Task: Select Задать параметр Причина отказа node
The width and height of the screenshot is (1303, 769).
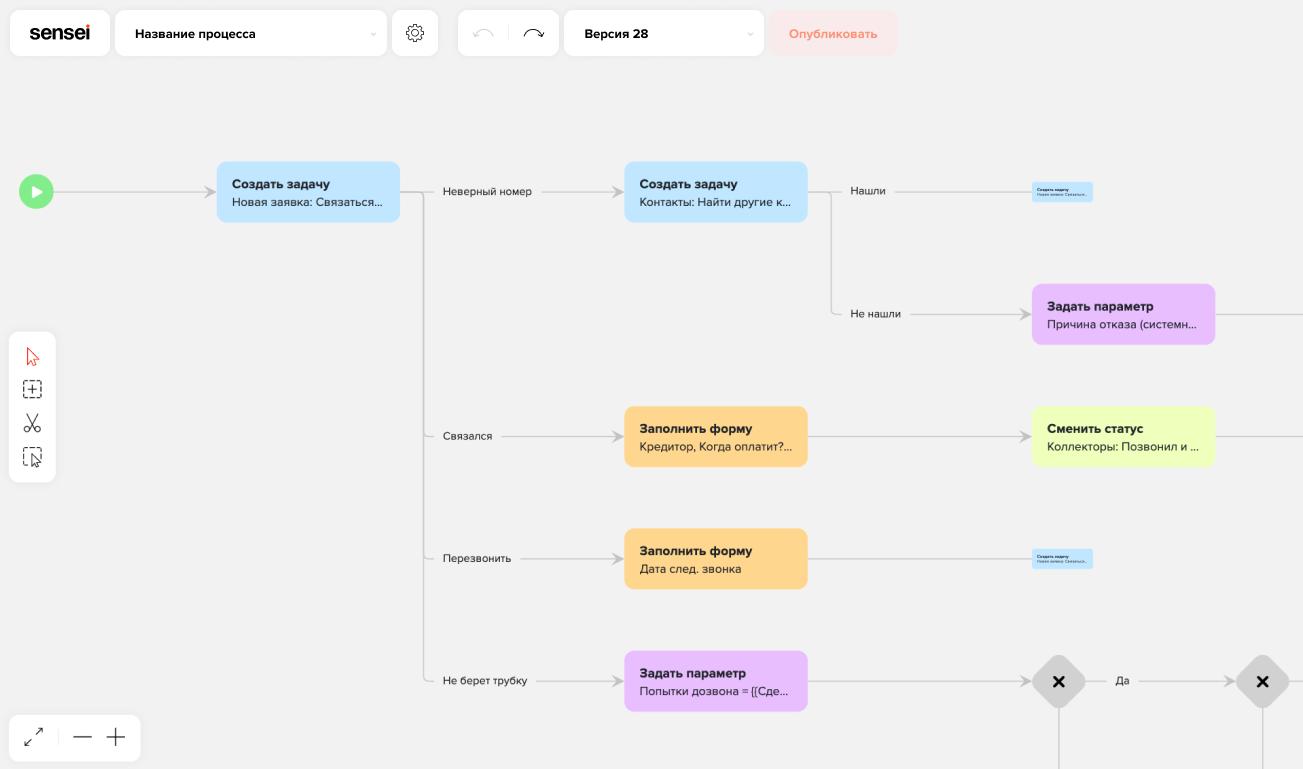Action: coord(1123,314)
